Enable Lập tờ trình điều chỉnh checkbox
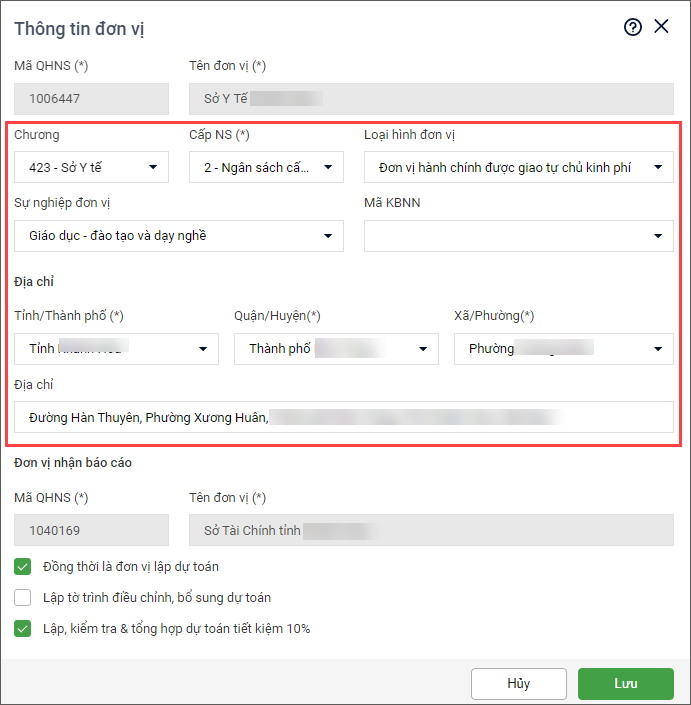This screenshot has width=691, height=705. (x=23, y=598)
